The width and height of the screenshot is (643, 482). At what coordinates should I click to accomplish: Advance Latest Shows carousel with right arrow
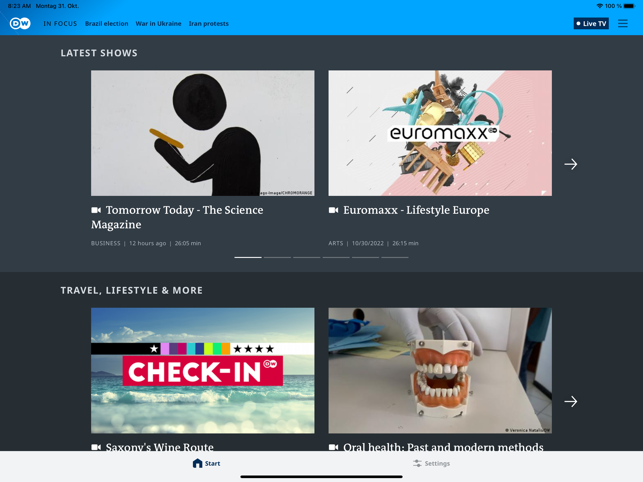570,164
